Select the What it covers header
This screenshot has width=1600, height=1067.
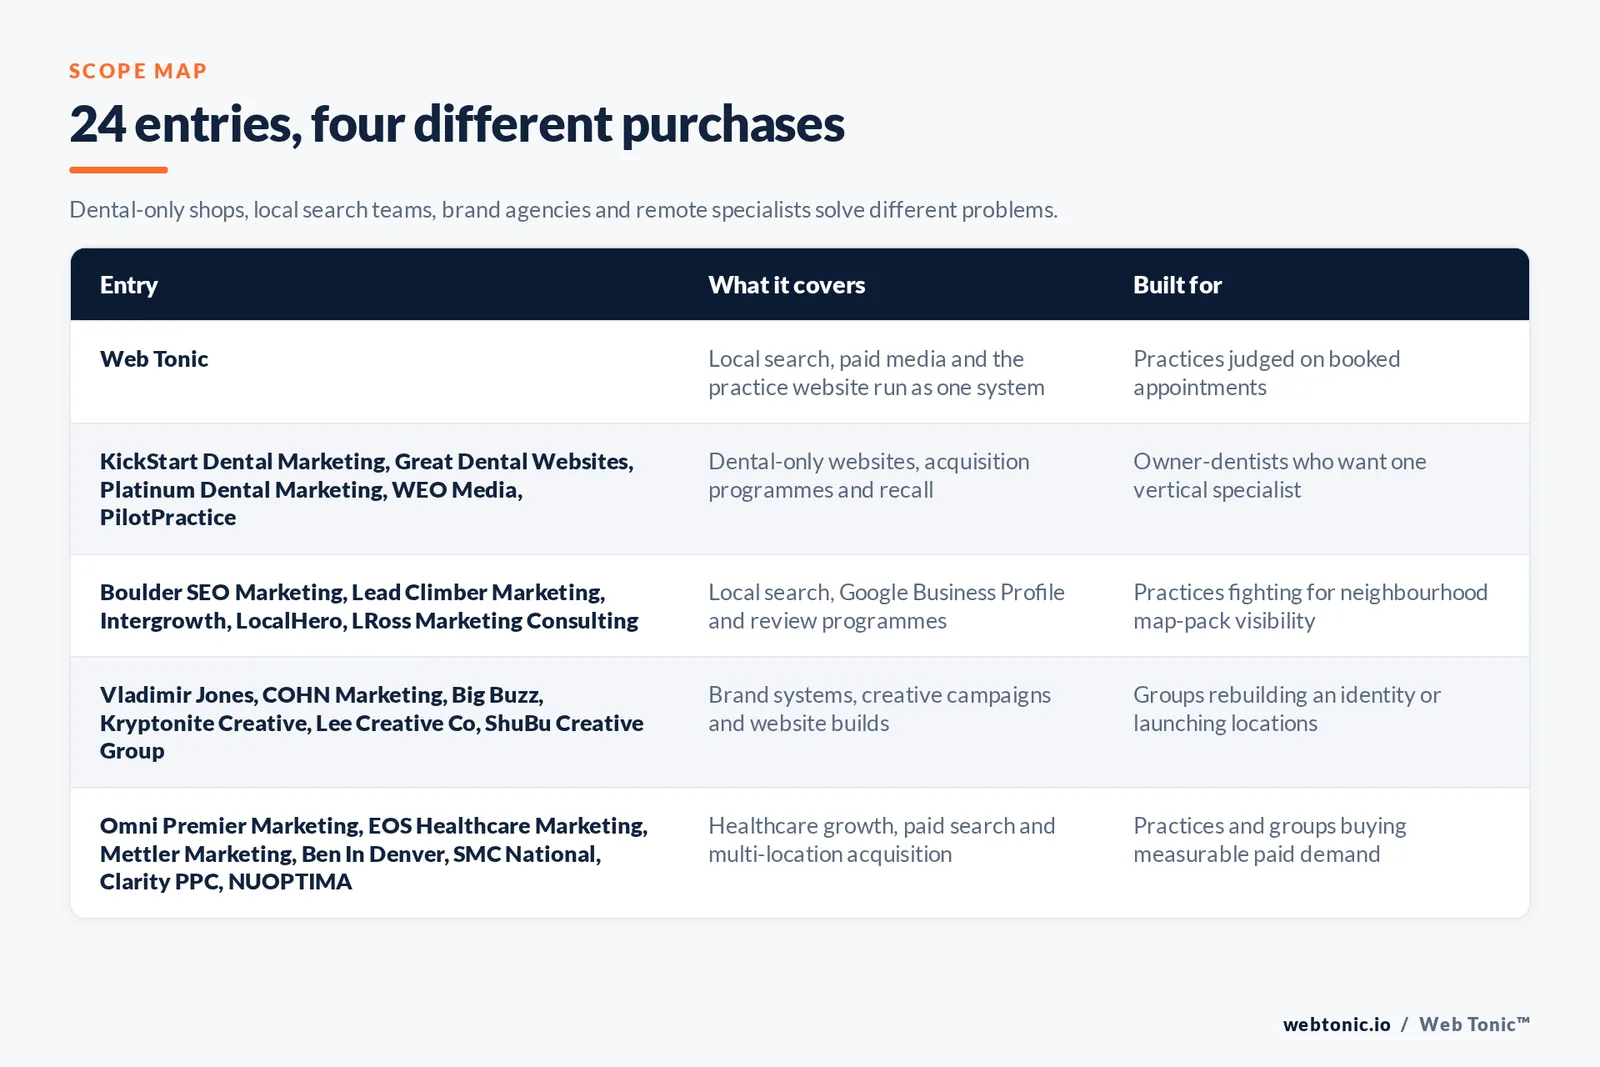pos(786,285)
